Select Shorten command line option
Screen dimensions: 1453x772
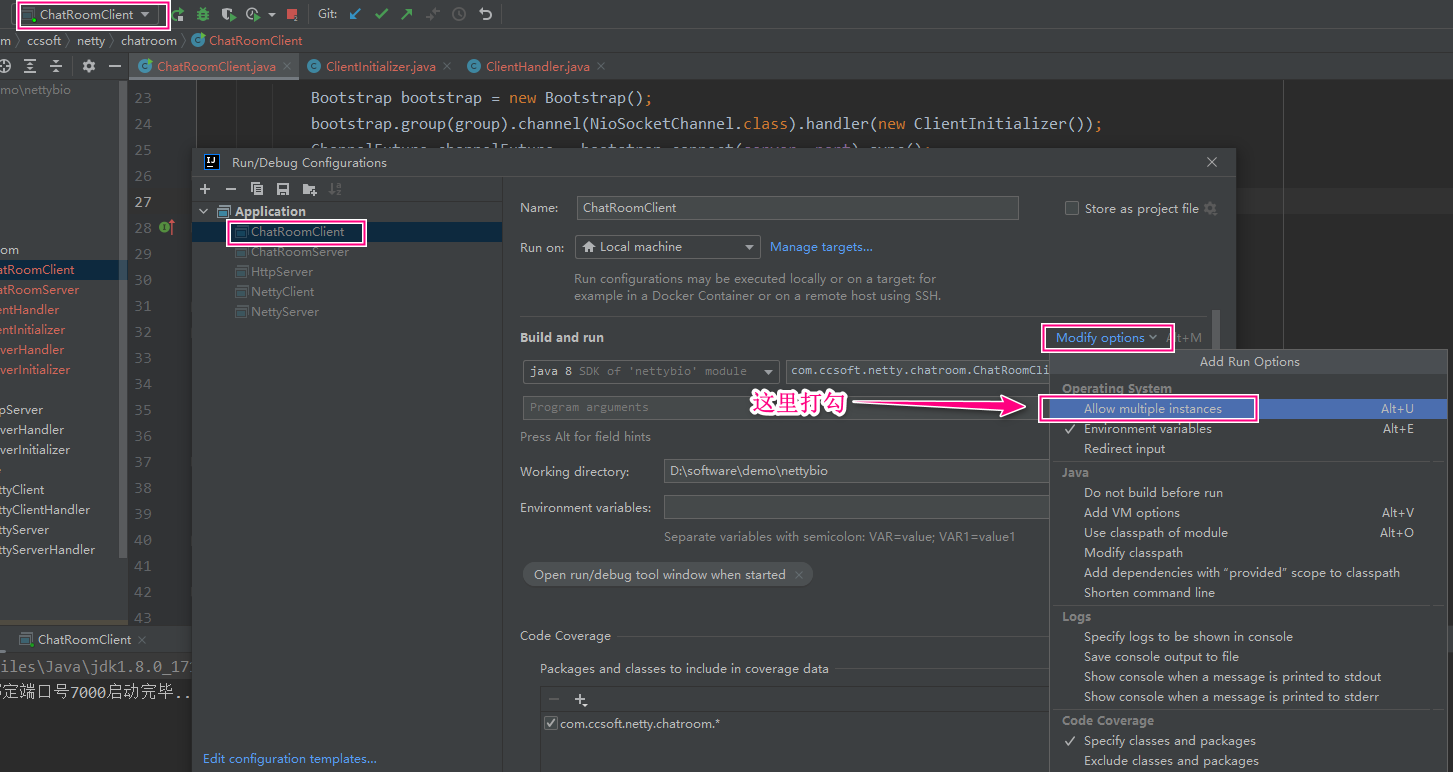pyautogui.click(x=1248, y=593)
